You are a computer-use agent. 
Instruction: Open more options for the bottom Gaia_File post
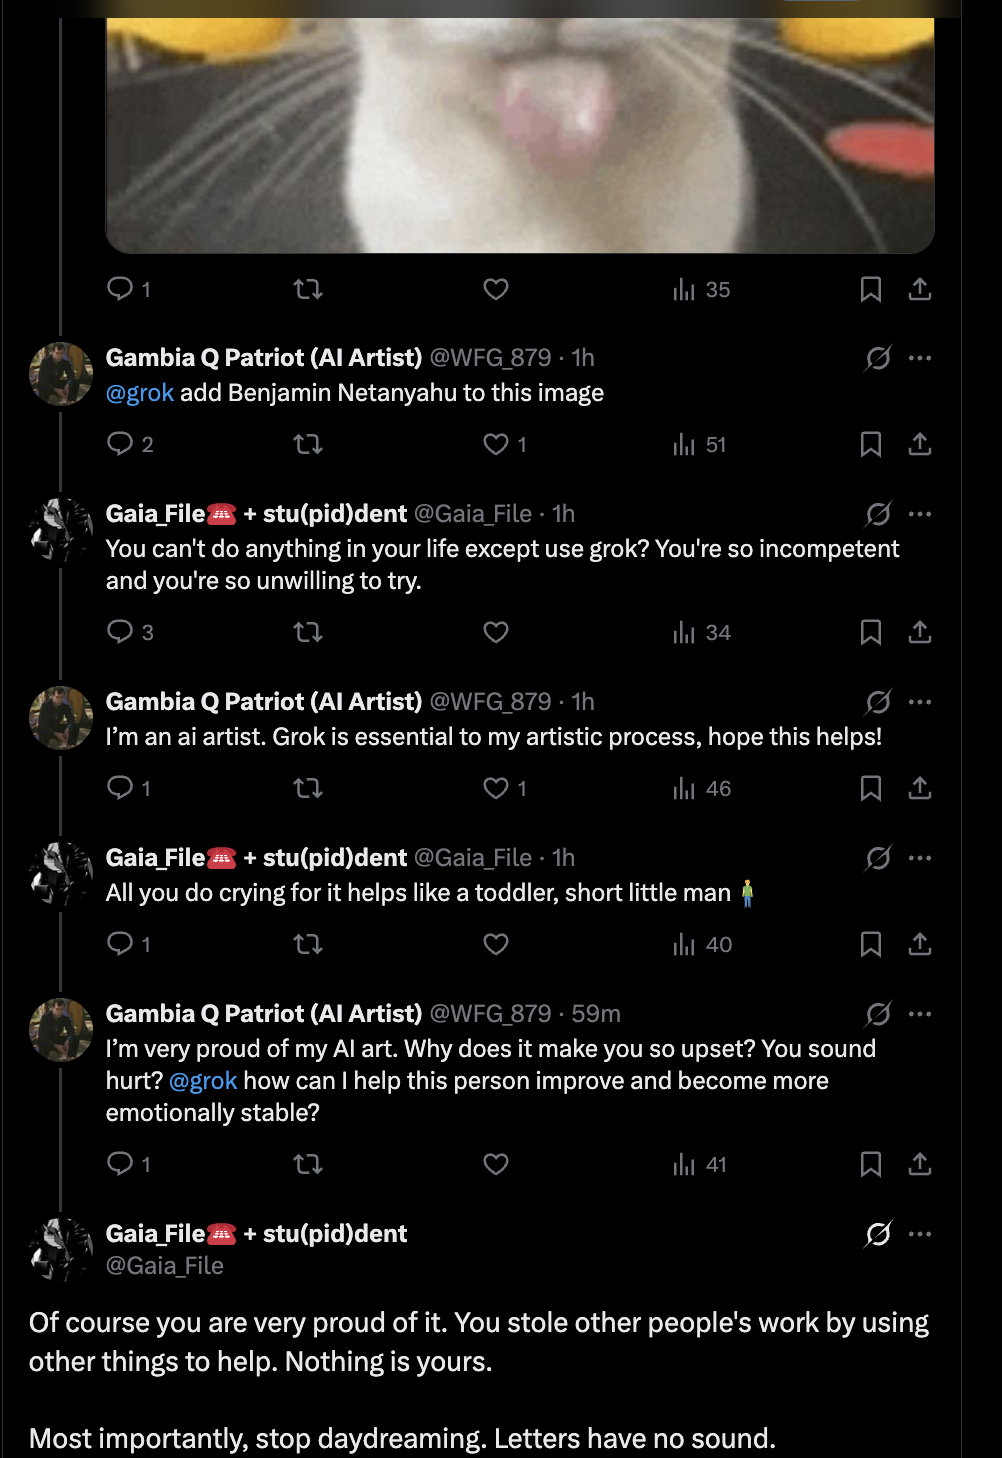coord(920,1234)
